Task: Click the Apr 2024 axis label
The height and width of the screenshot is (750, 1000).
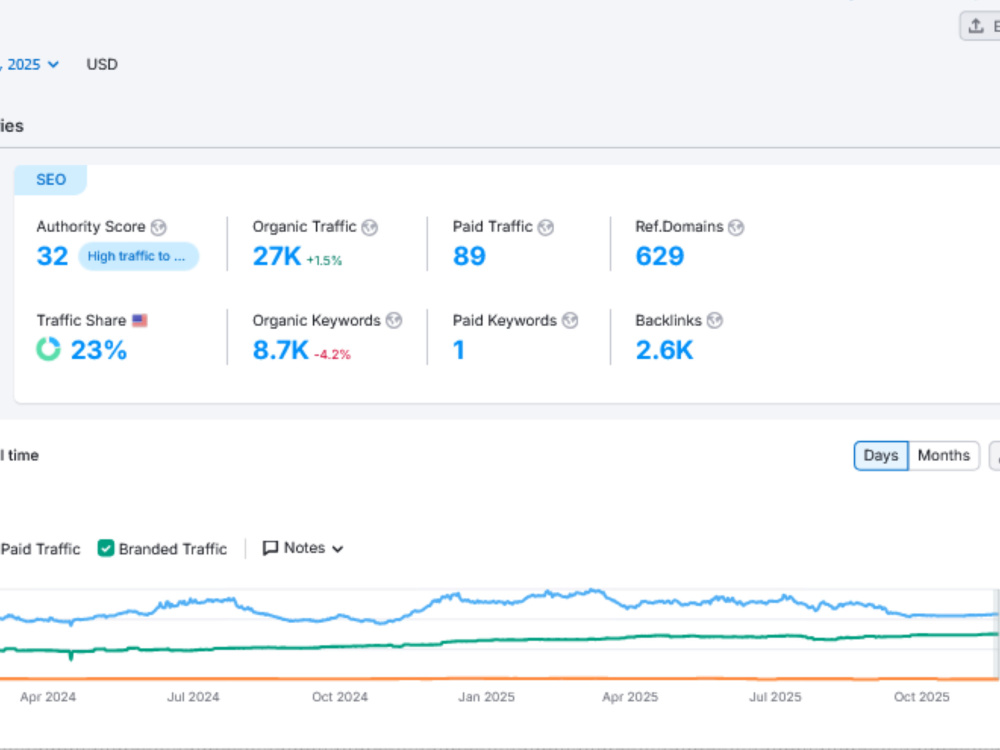Action: tap(48, 696)
